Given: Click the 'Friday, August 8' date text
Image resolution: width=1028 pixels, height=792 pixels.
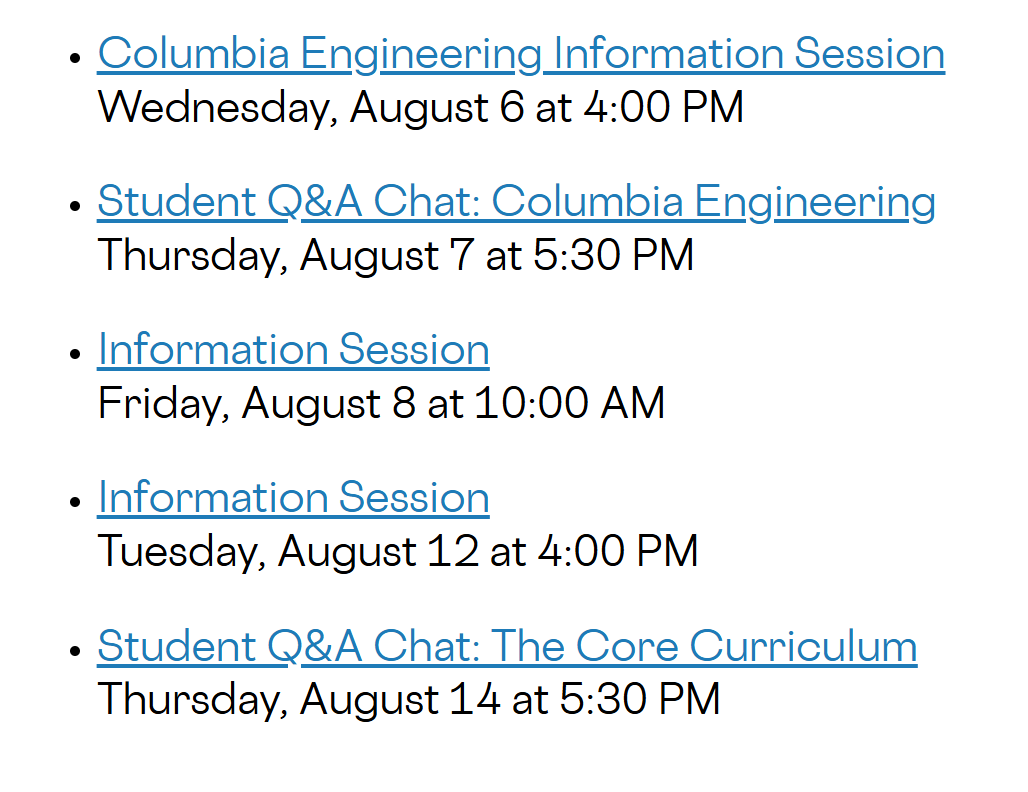Looking at the screenshot, I should pyautogui.click(x=257, y=403).
